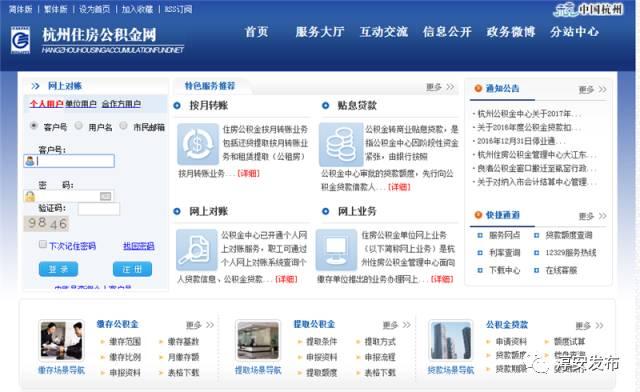
Task: Open the soft keyboard icon in password field
Action: coord(105,196)
